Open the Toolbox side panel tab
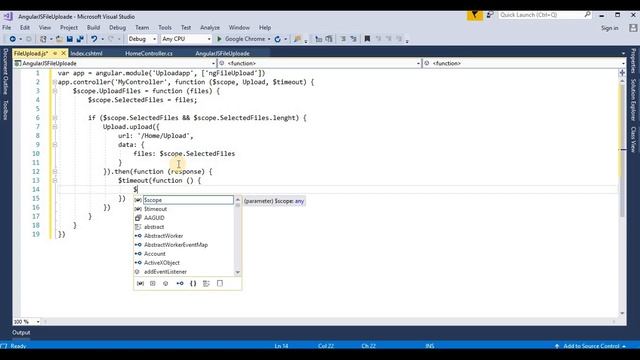The image size is (640, 360). point(5,110)
